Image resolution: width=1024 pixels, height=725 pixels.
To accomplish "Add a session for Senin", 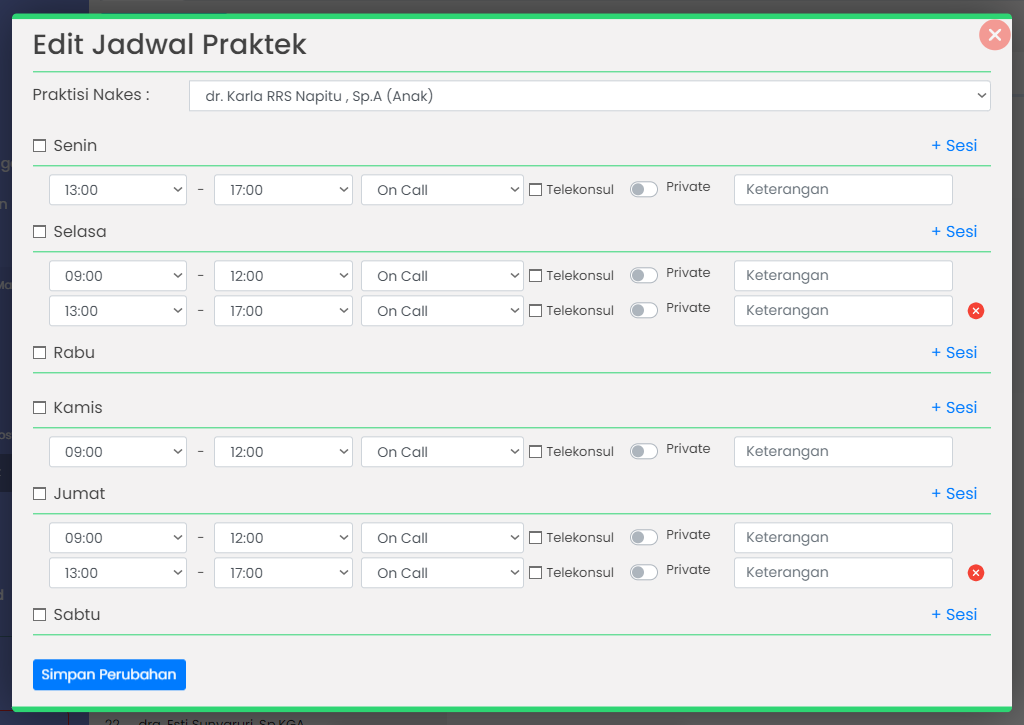I will point(953,146).
